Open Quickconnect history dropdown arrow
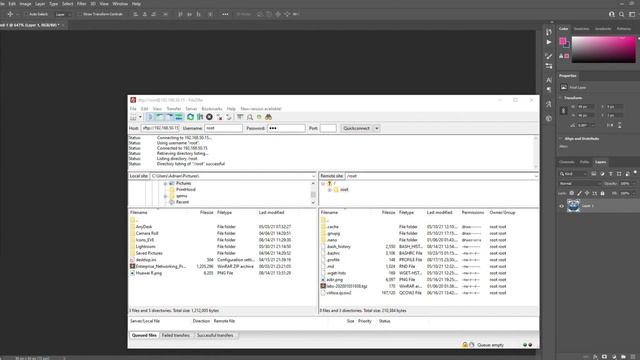 tap(377, 128)
